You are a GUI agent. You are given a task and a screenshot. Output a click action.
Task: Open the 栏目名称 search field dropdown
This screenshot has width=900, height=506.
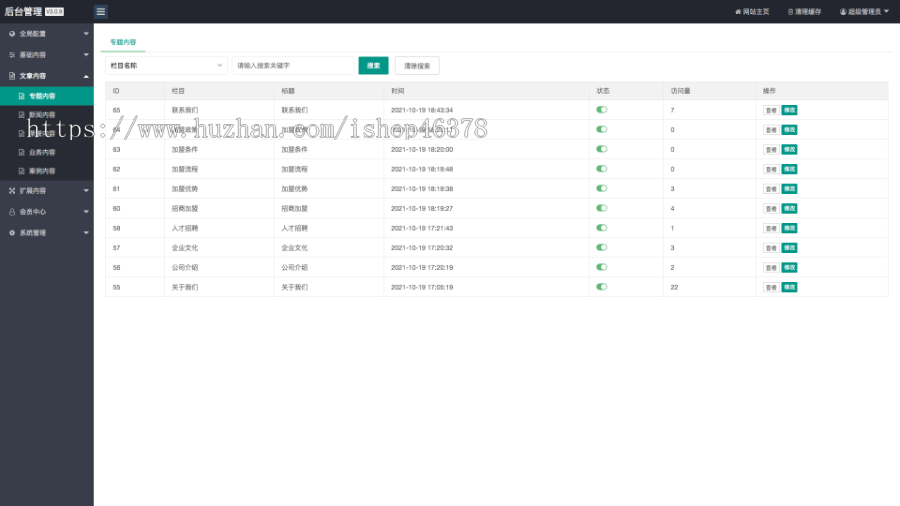pos(166,65)
